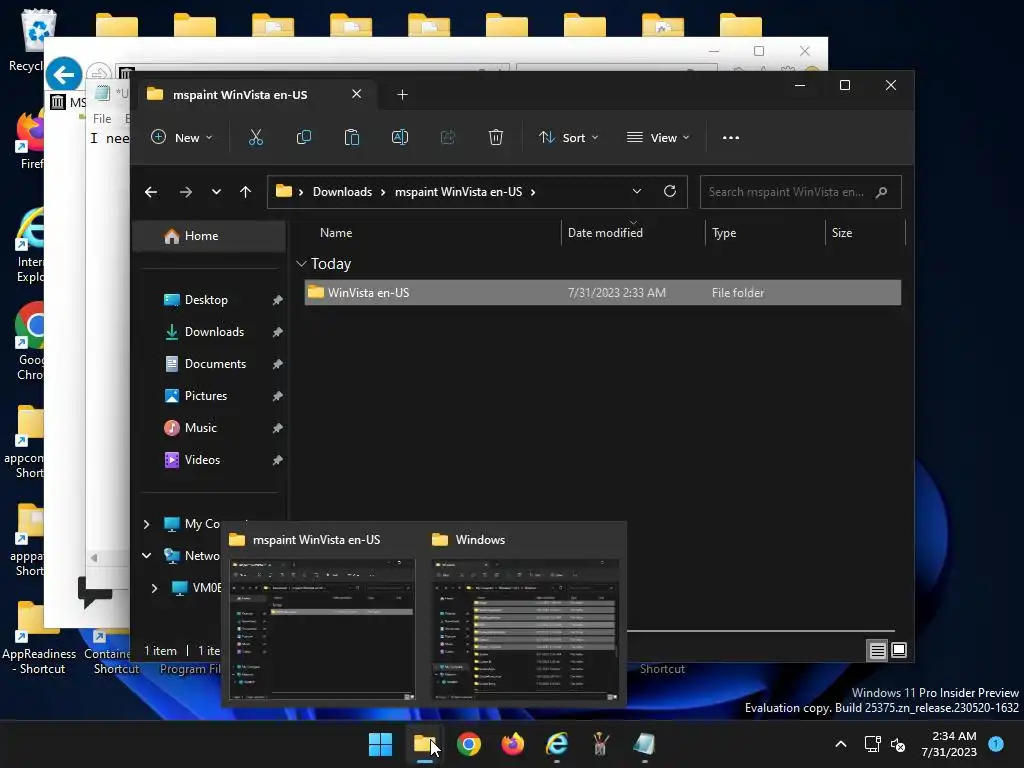Collapse the Network tree node
This screenshot has width=1024, height=768.
146,556
